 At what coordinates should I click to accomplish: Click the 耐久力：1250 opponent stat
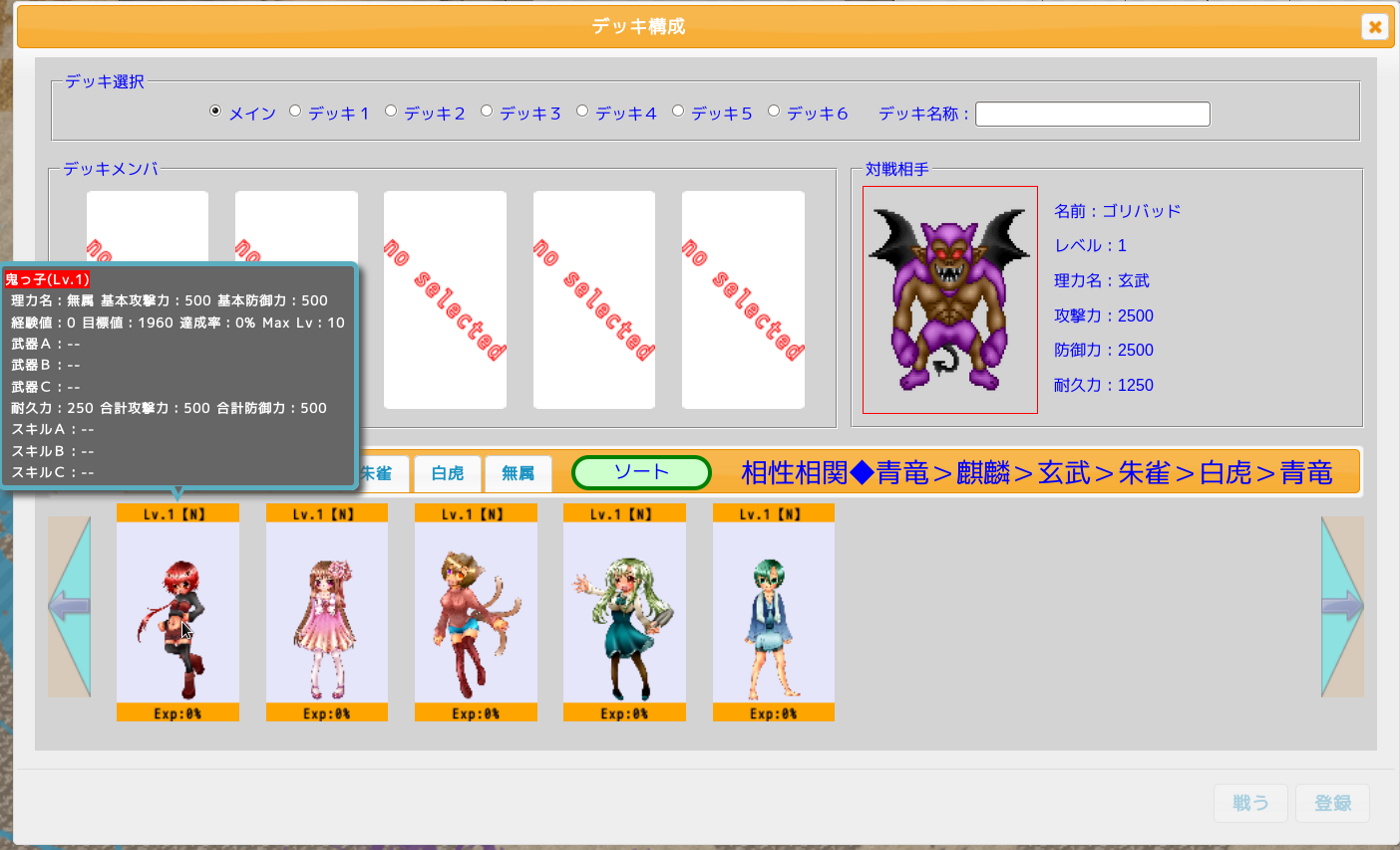(x=1104, y=386)
